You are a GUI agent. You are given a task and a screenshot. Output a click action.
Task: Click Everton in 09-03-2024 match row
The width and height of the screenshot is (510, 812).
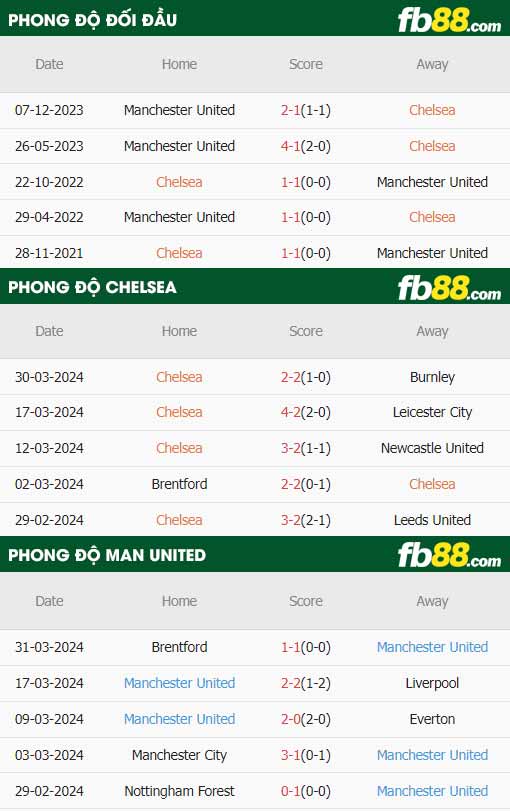[432, 719]
